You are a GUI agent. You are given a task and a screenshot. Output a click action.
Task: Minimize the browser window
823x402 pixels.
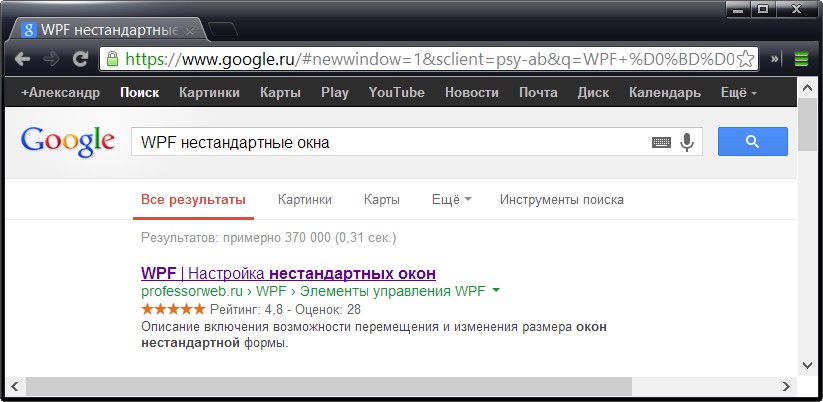pyautogui.click(x=738, y=9)
